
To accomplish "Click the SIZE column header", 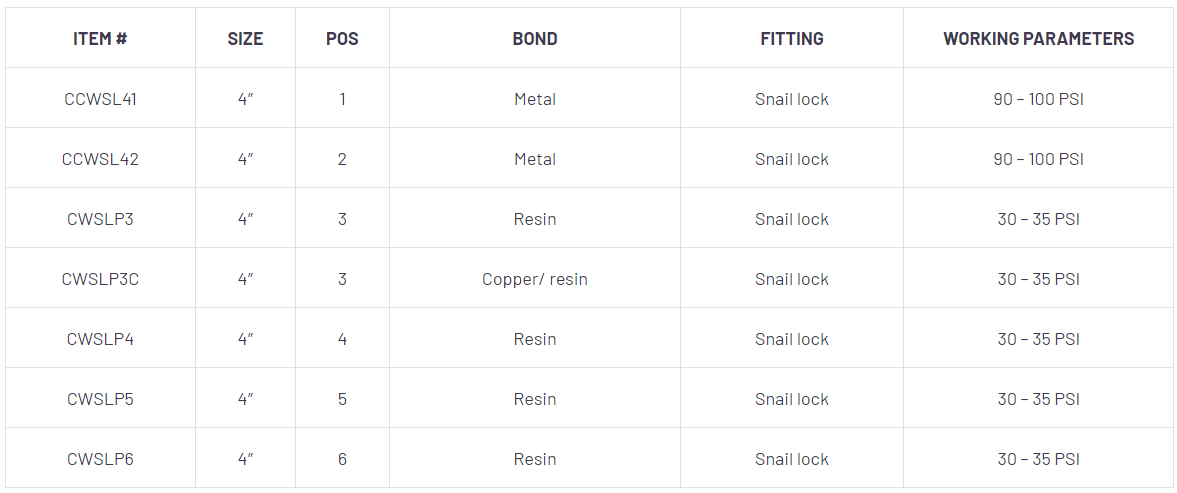I will pos(245,39).
